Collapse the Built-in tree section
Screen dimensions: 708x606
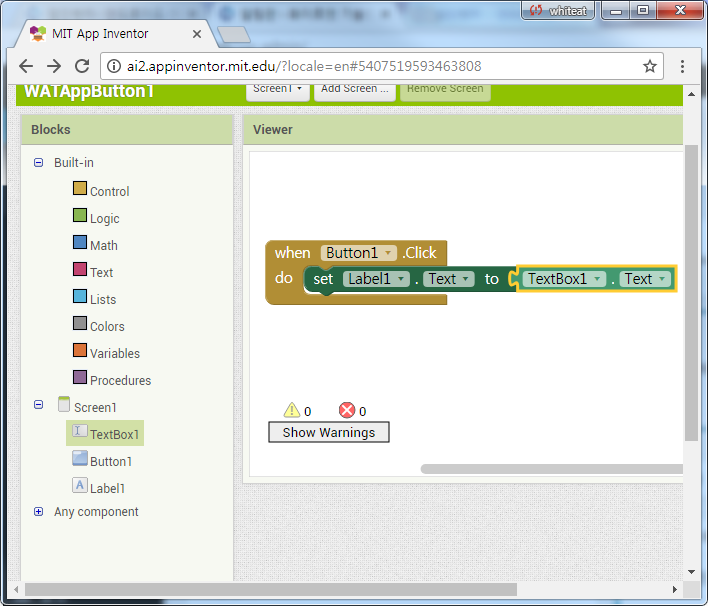pyautogui.click(x=38, y=162)
